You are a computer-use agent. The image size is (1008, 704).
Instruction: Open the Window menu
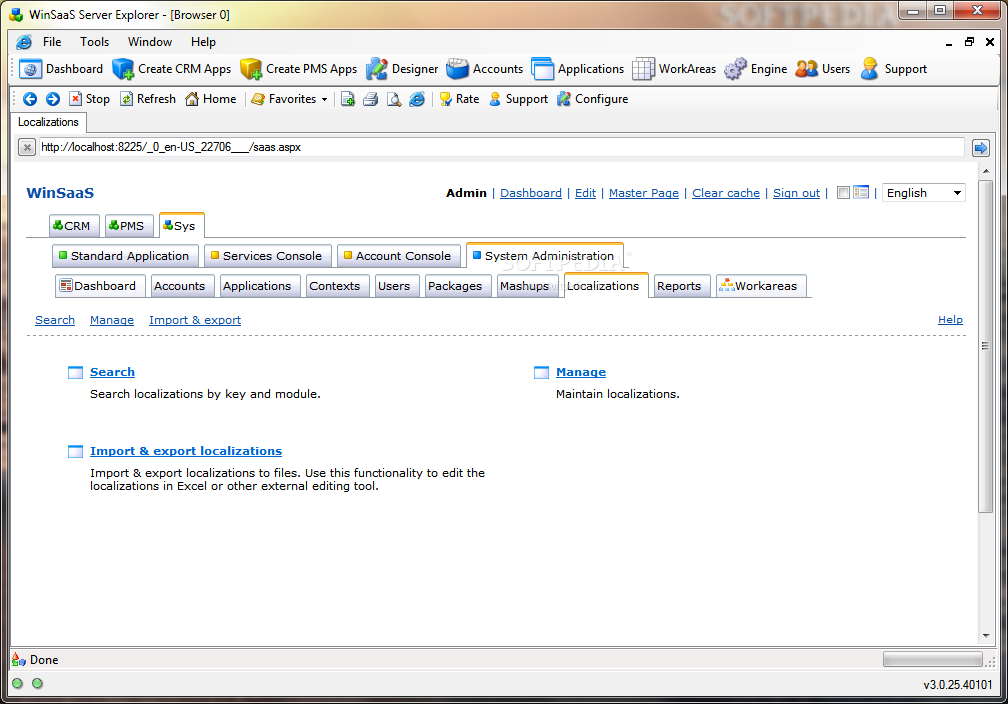pyautogui.click(x=150, y=42)
